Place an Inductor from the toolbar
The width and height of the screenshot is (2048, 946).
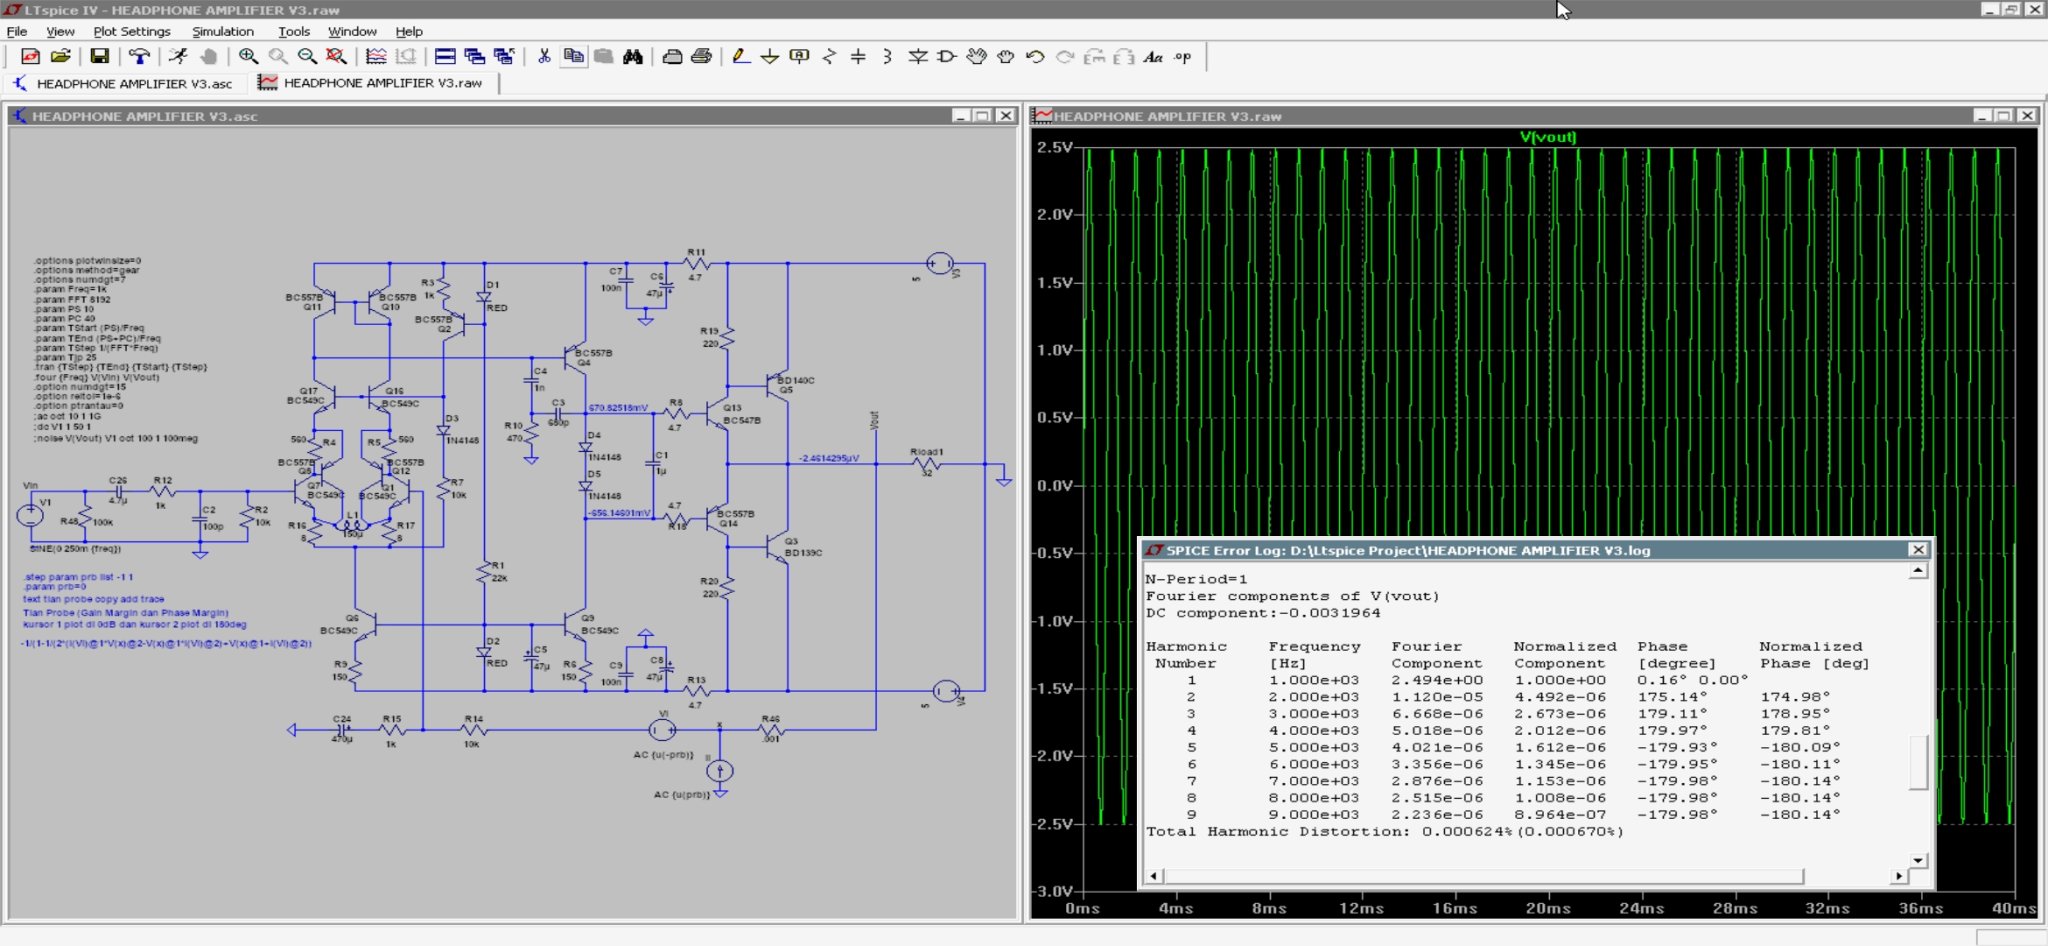(888, 57)
